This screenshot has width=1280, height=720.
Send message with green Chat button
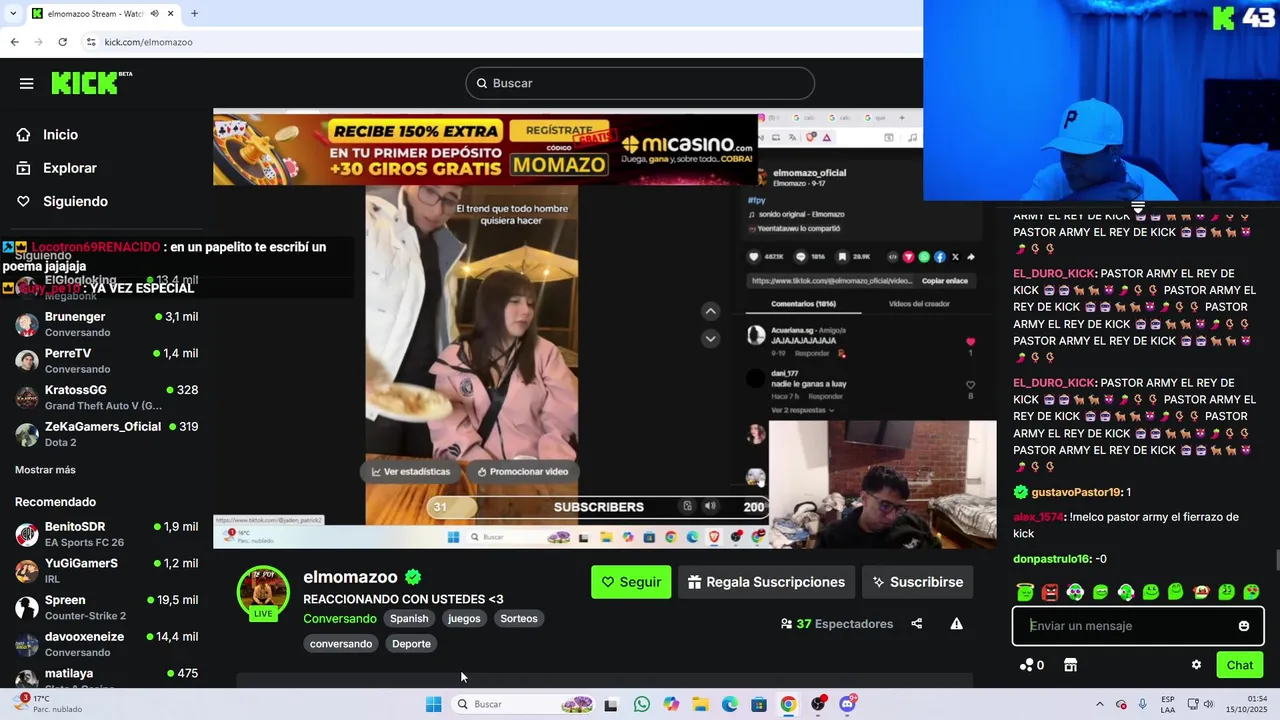(x=1240, y=665)
